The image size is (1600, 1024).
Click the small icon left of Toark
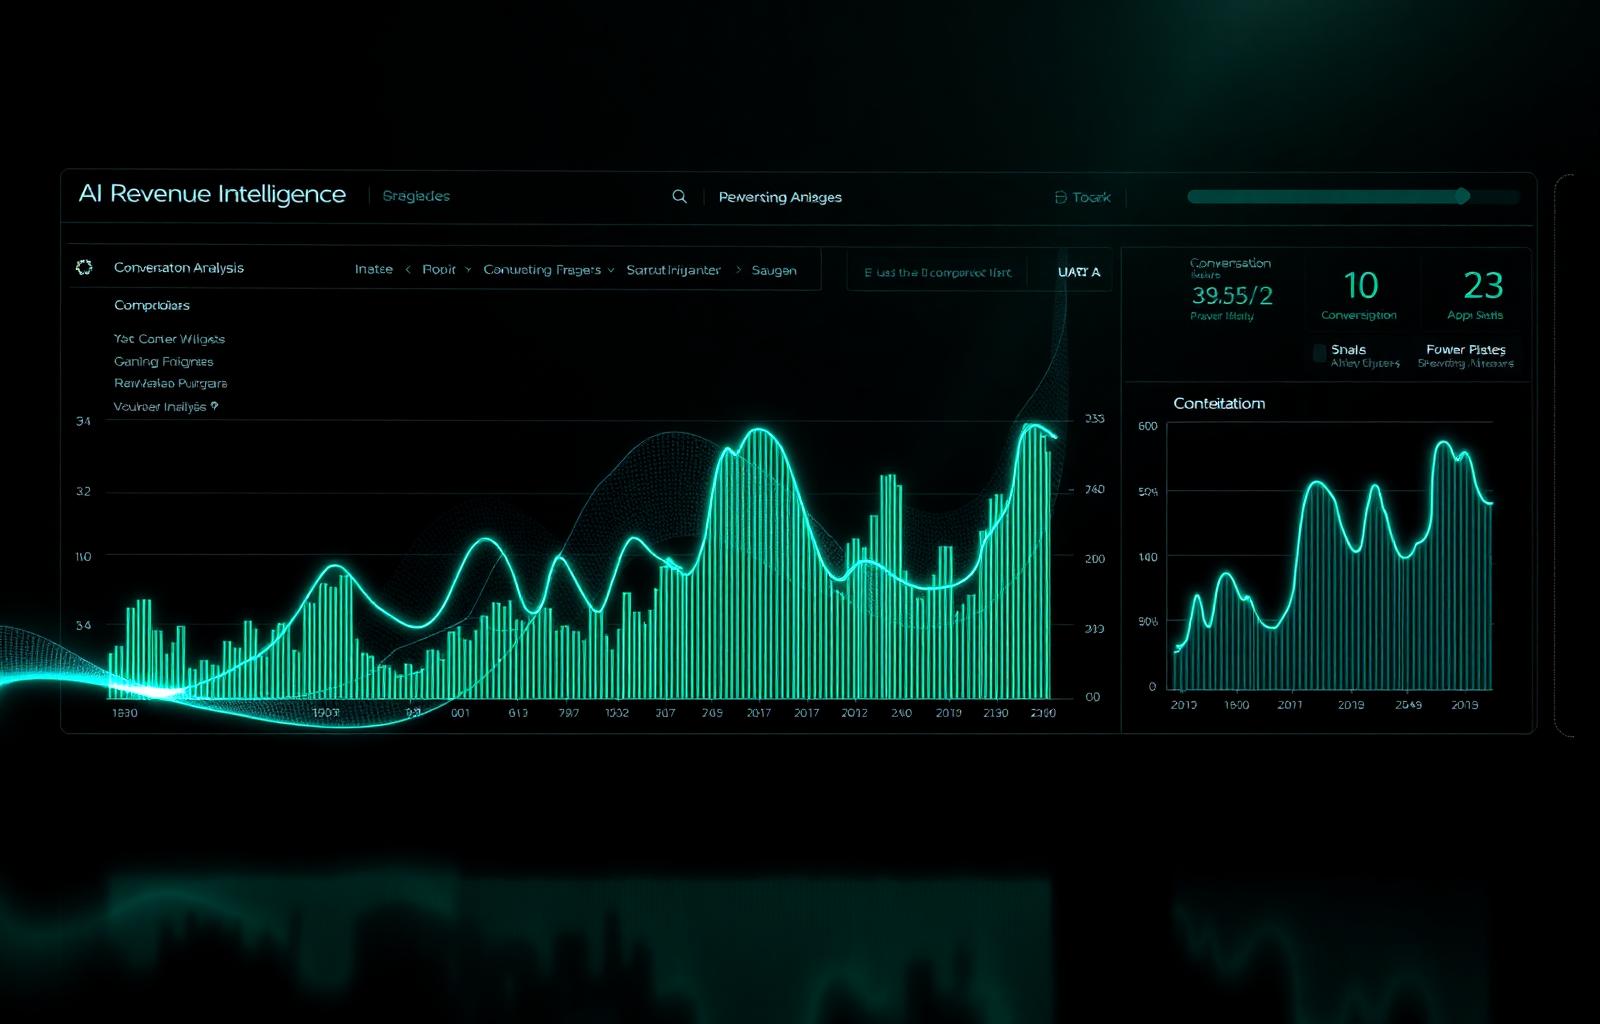[x=1060, y=198]
